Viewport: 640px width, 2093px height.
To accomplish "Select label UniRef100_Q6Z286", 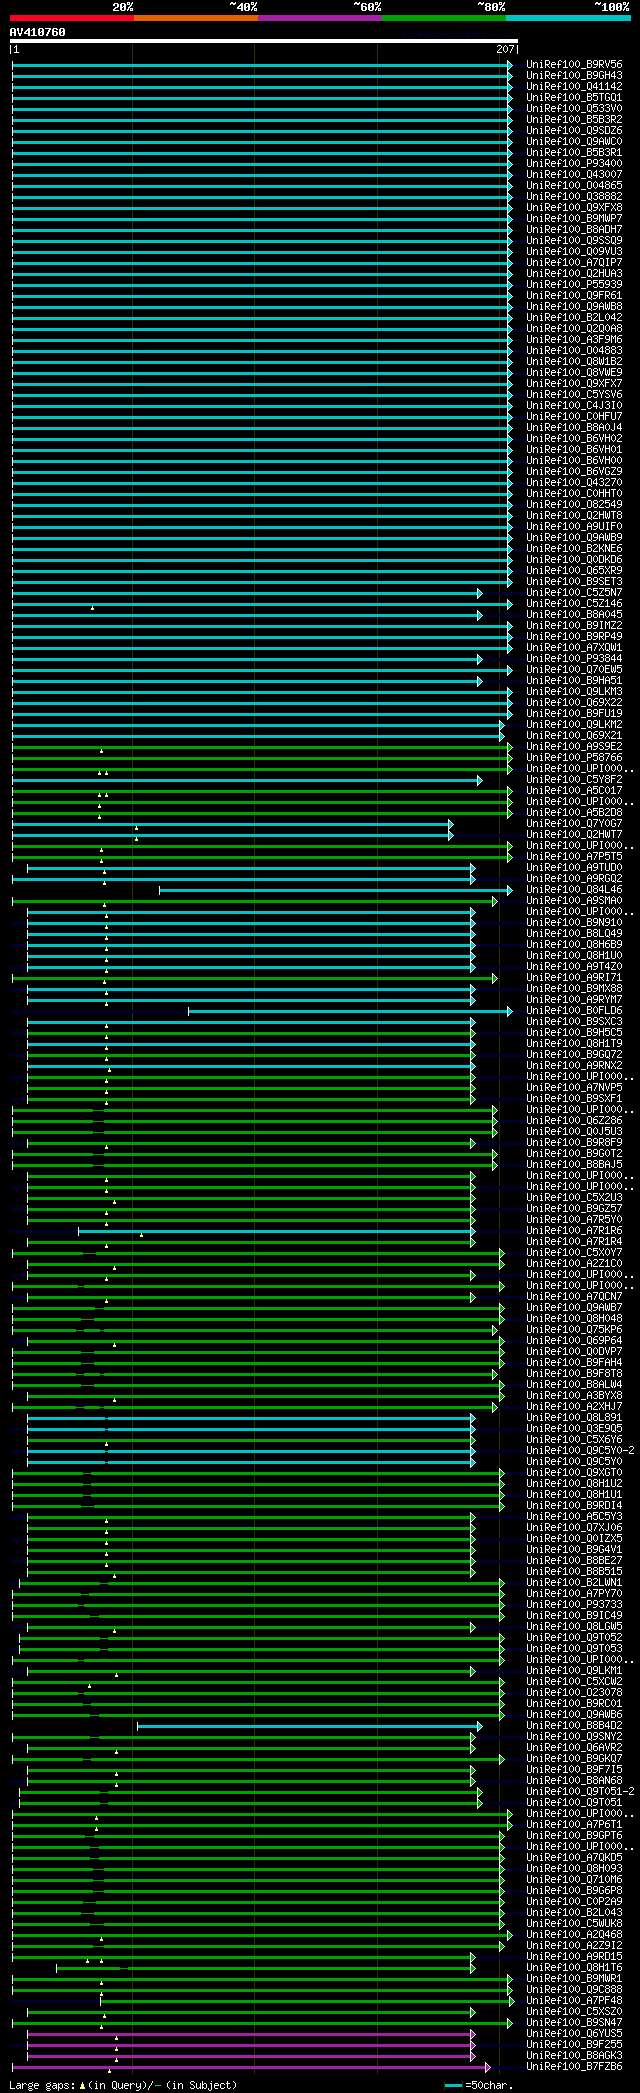I will (x=574, y=1120).
